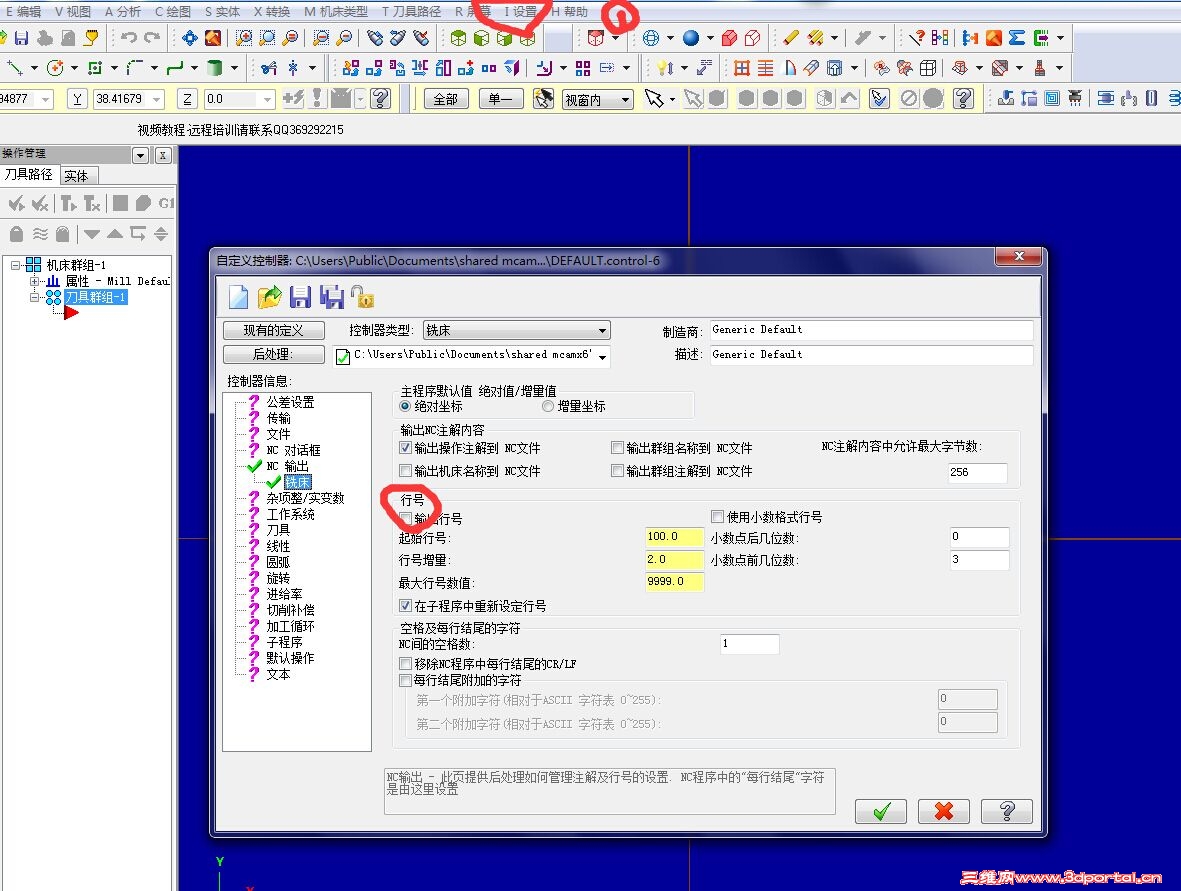Click the green checkmark OK button
The width and height of the screenshot is (1181, 891).
tap(880, 811)
